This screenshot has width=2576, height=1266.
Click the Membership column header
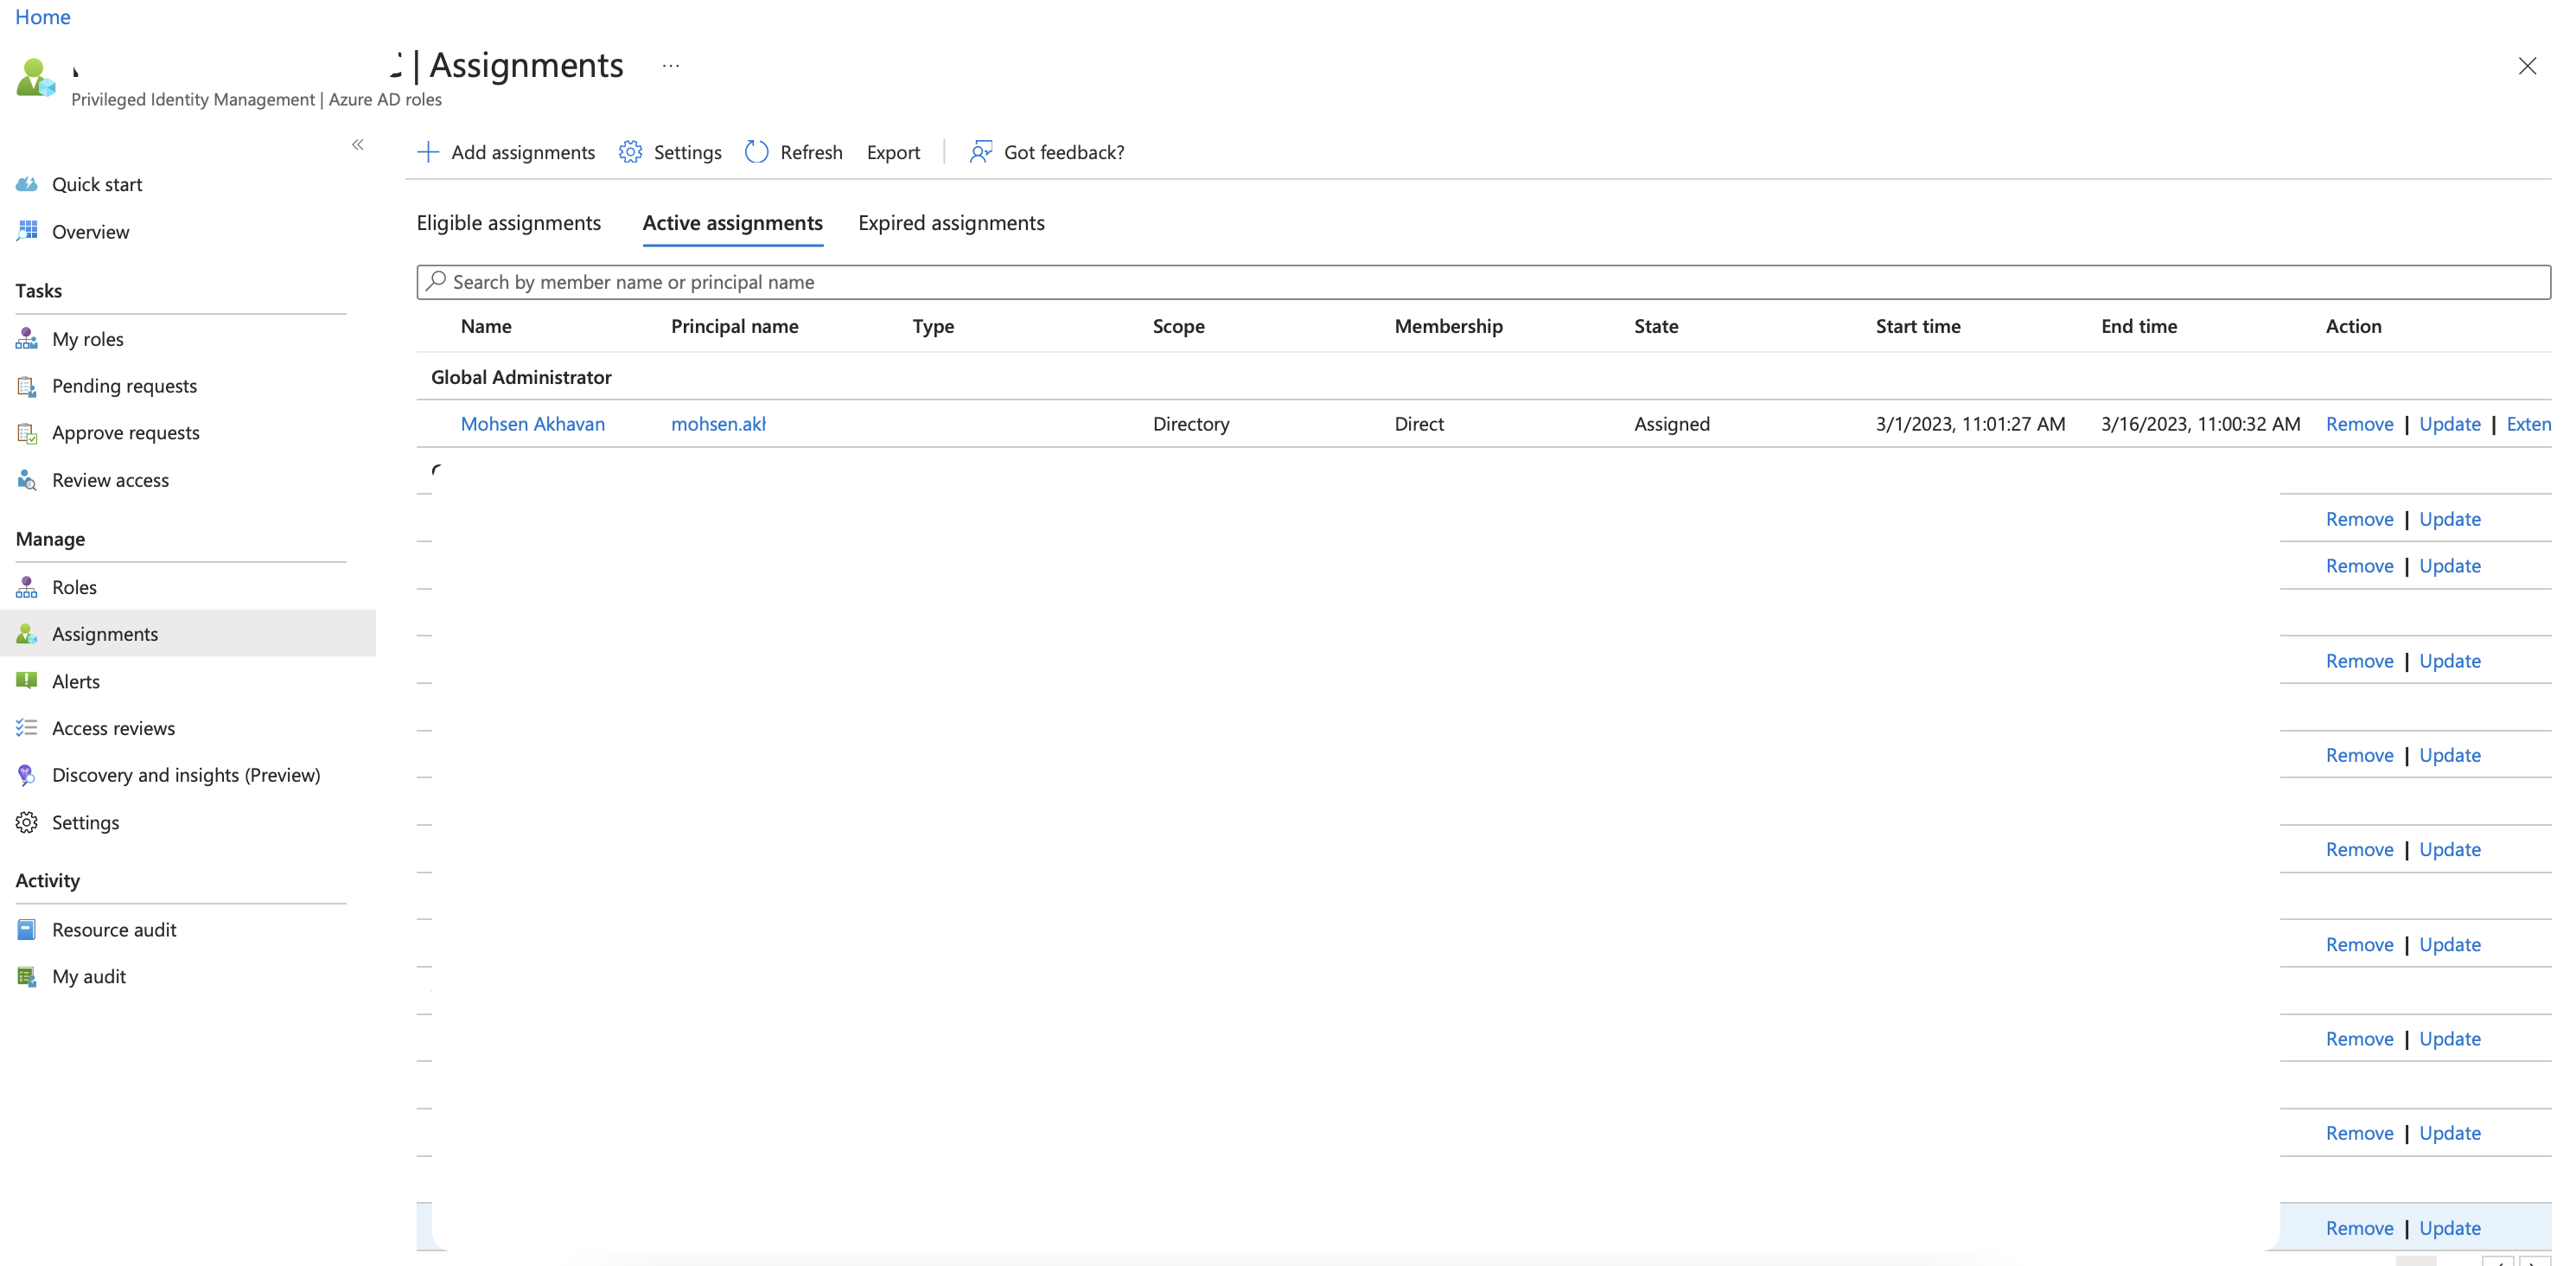[1448, 326]
